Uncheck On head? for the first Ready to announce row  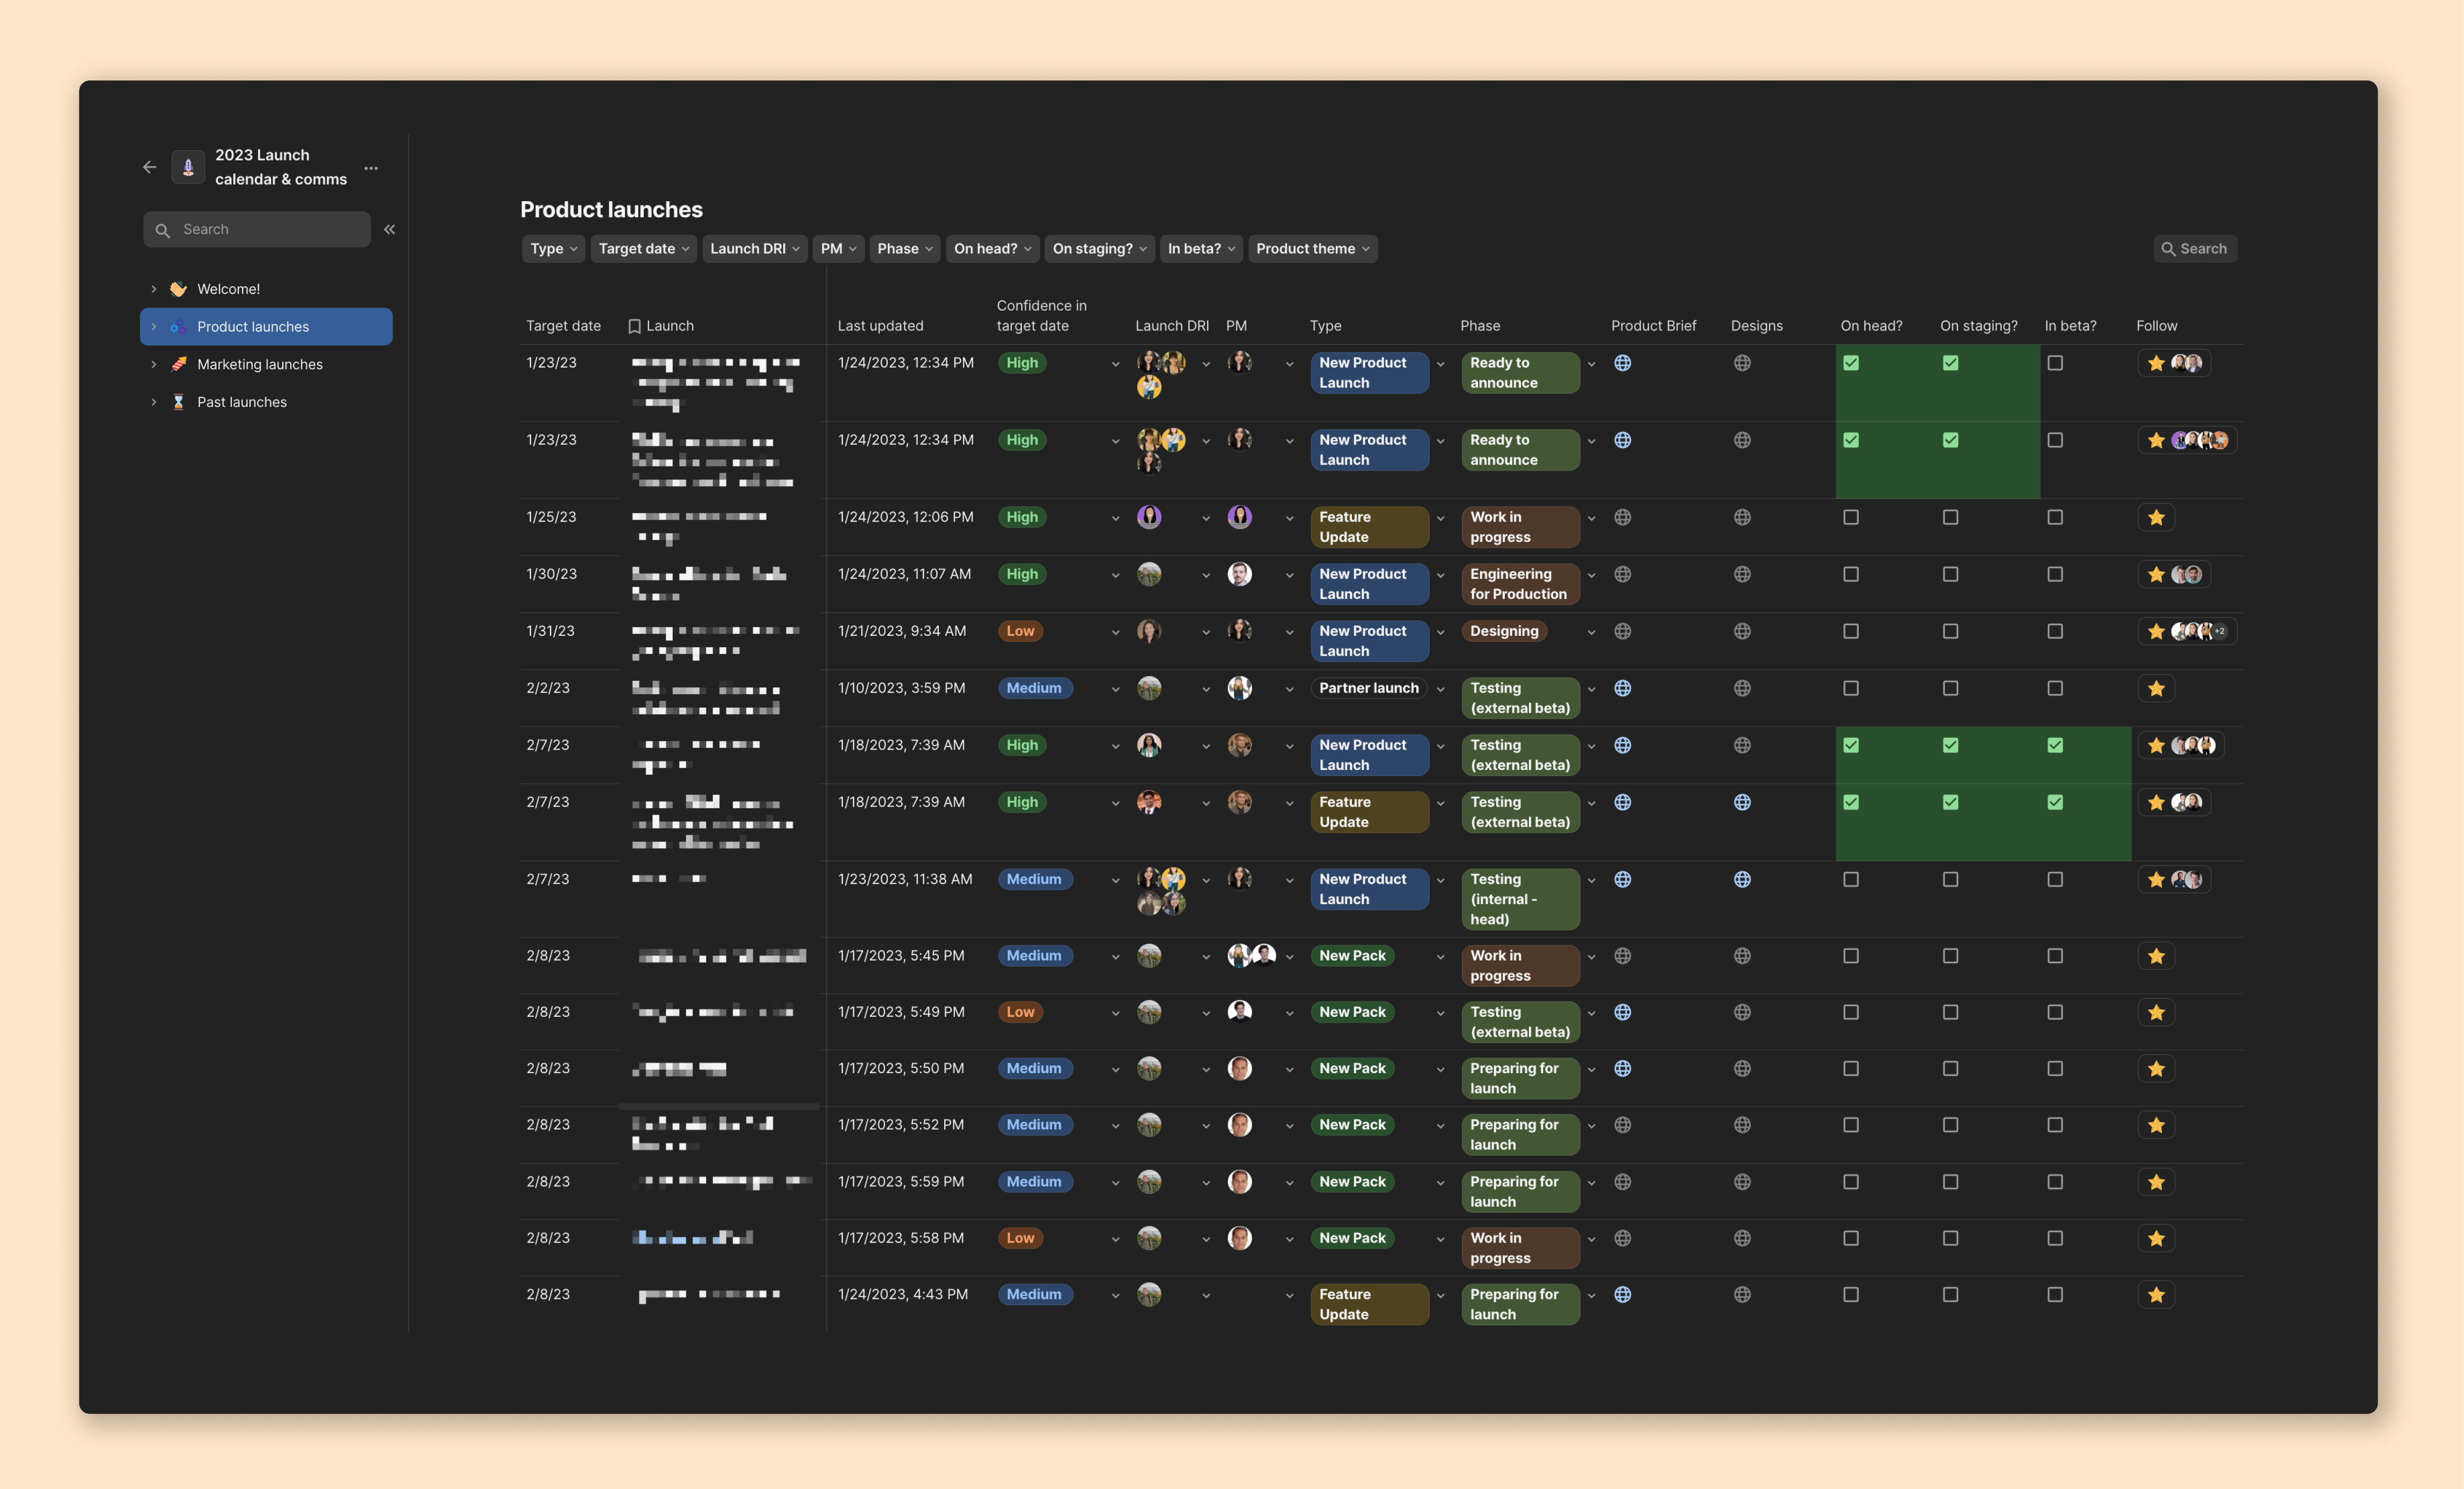pyautogui.click(x=1851, y=363)
